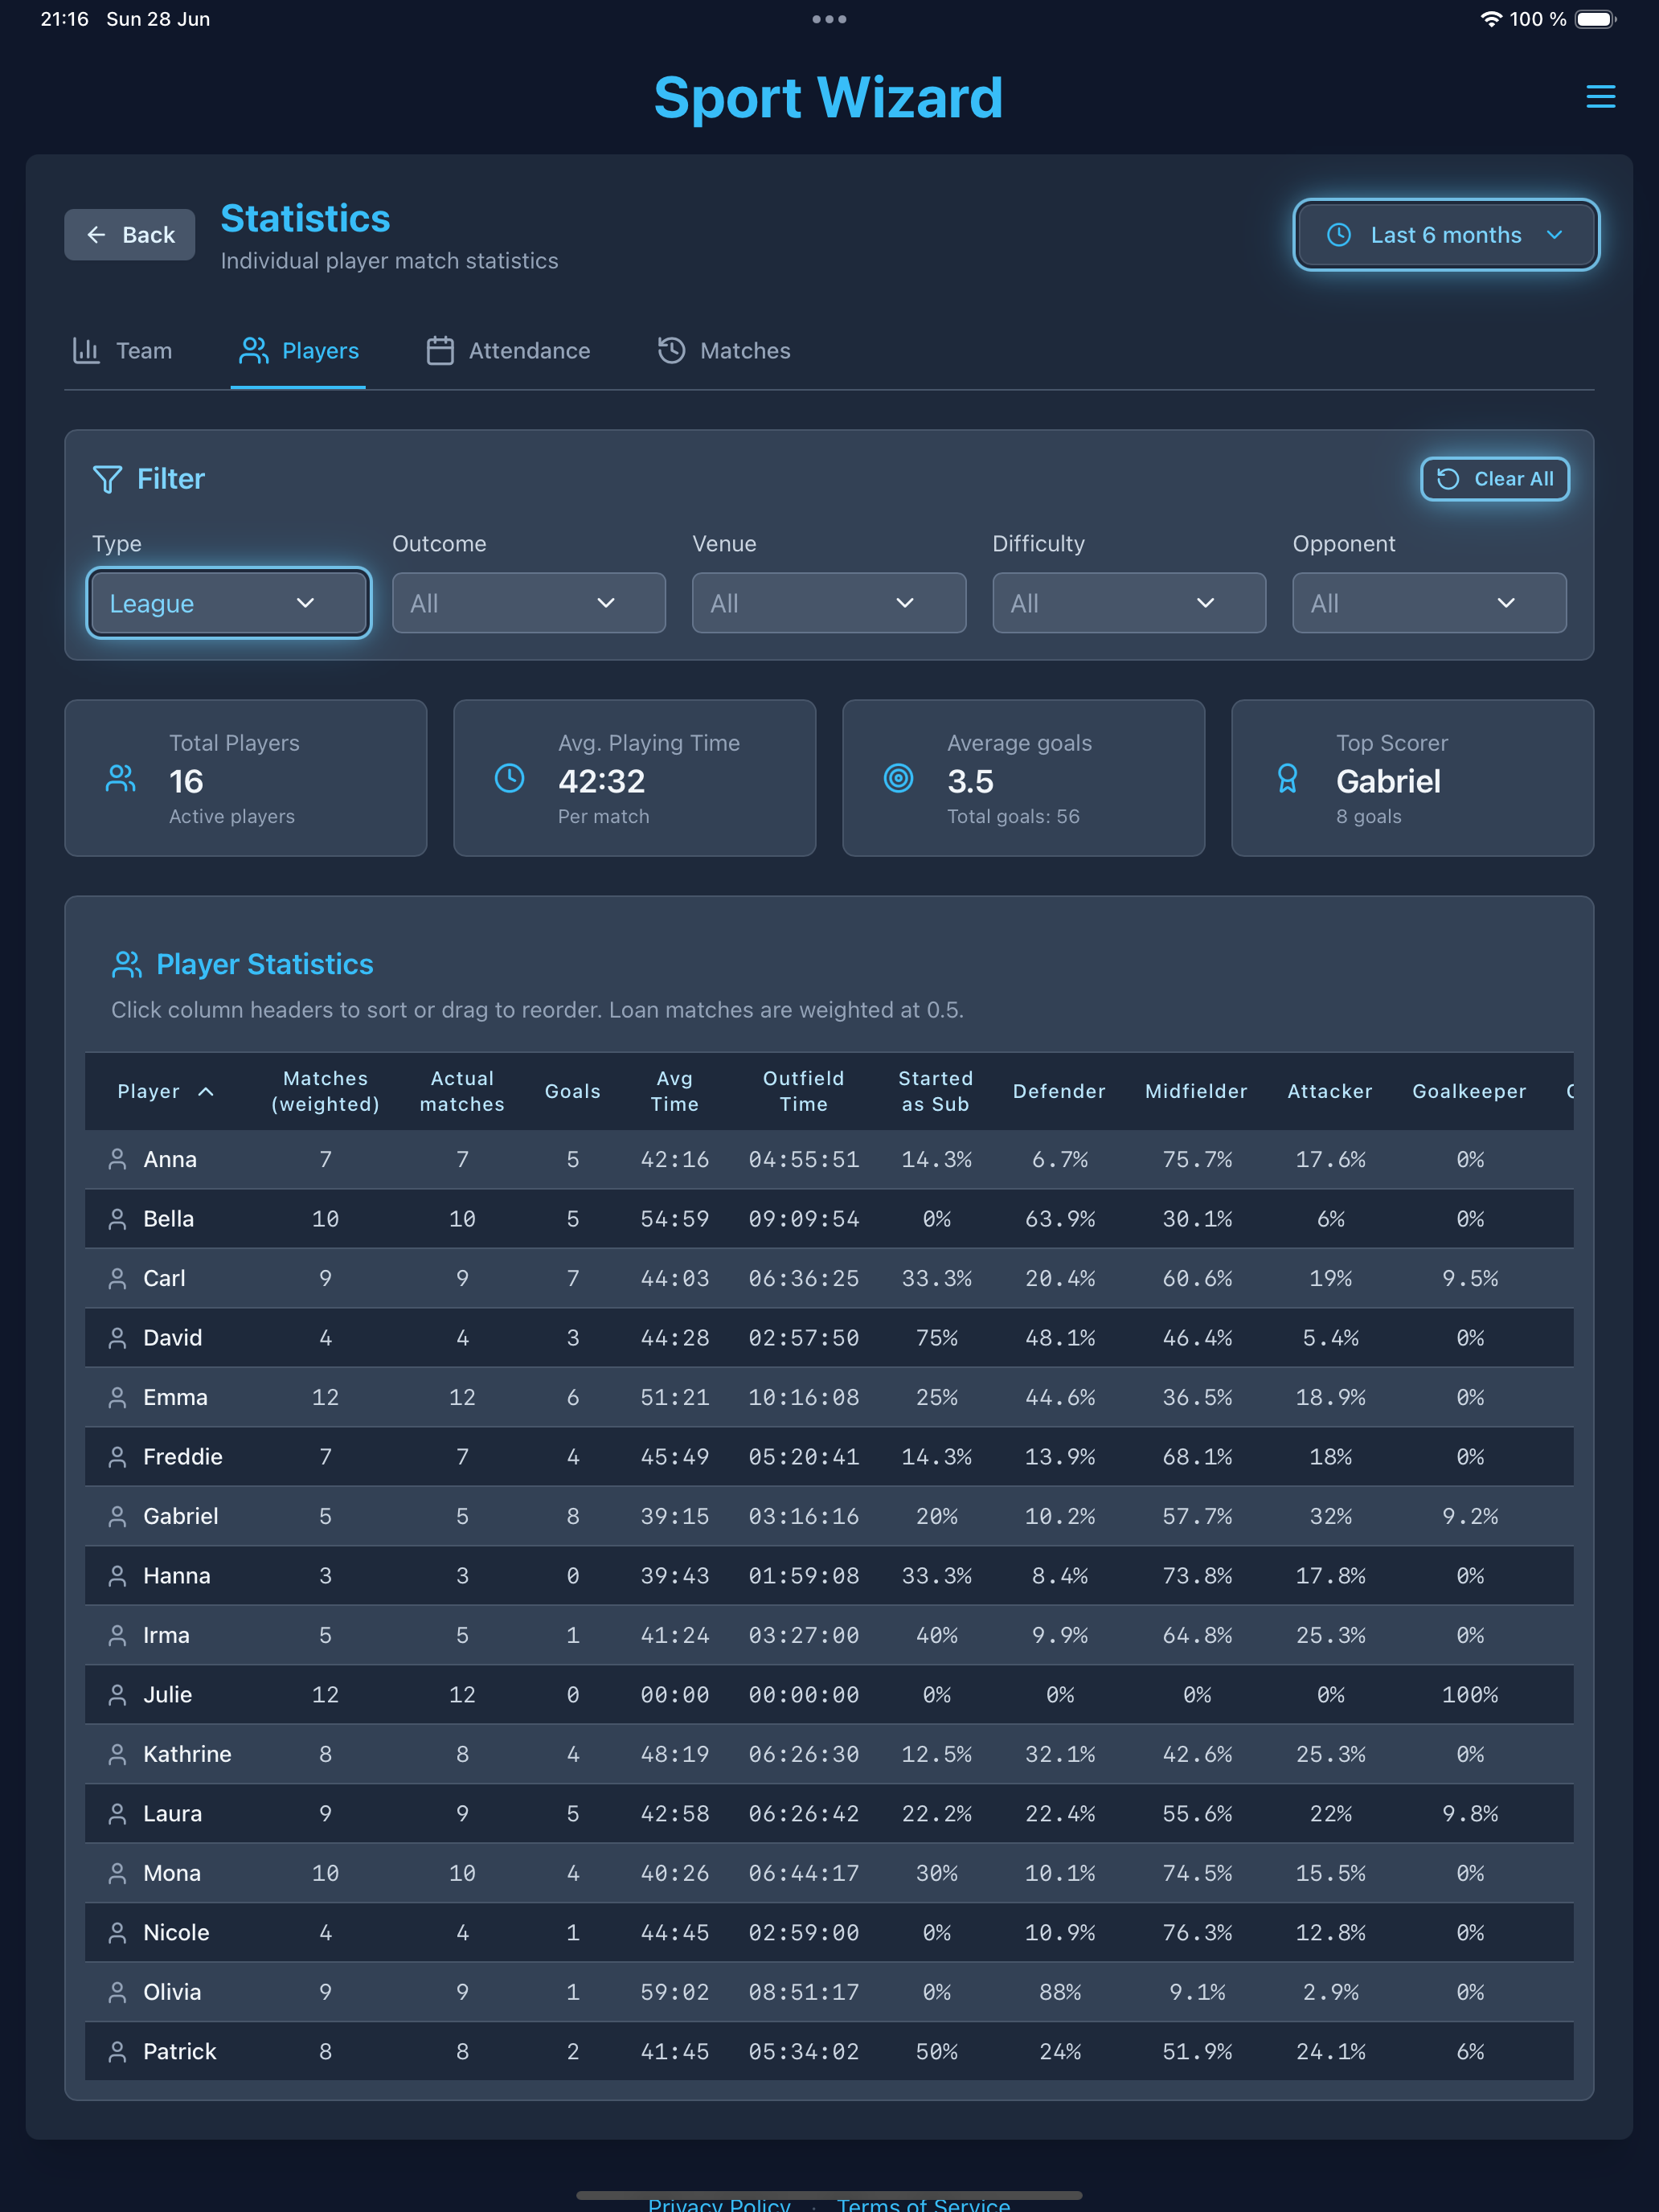Click Freddie's player avatar icon

click(x=117, y=1457)
